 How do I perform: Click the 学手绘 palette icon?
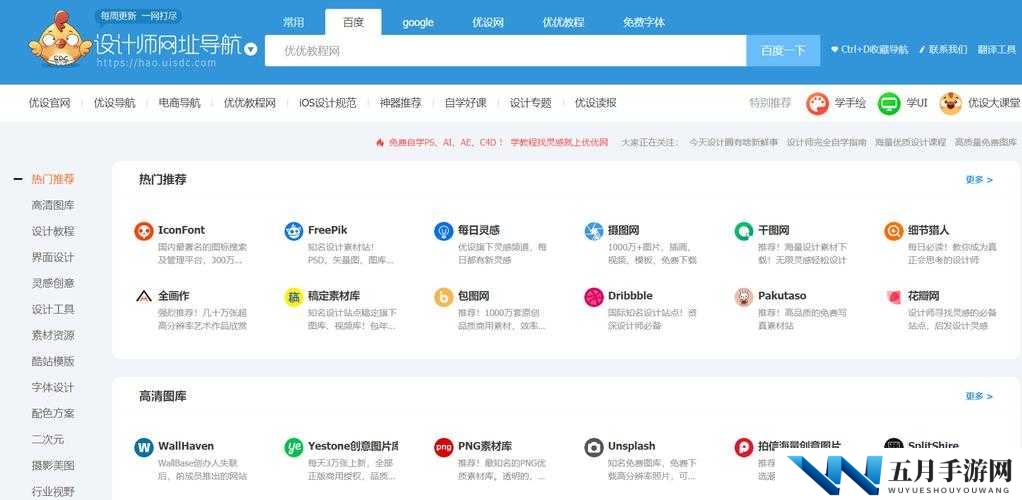817,103
